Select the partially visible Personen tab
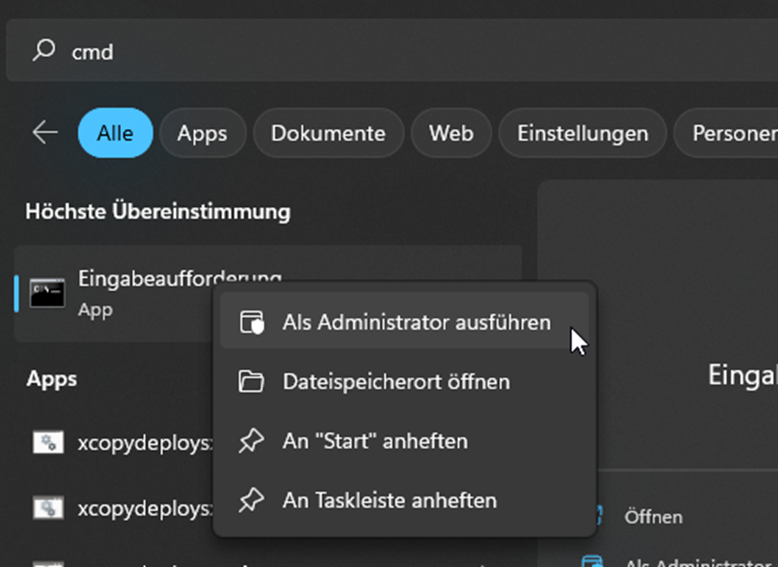Screen dimensions: 778x567 pyautogui.click(x=726, y=133)
